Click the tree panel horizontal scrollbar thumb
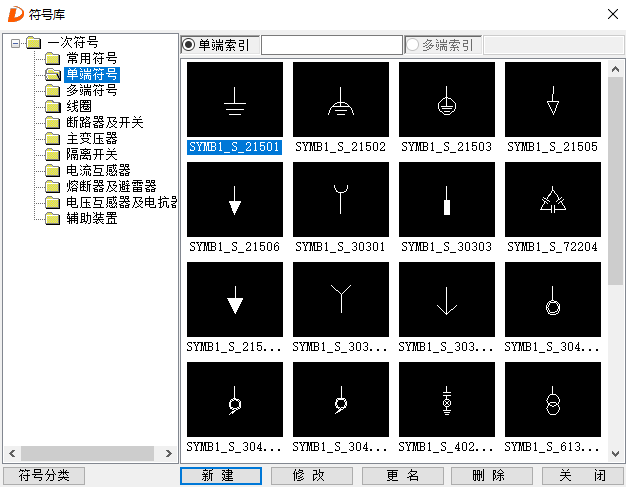The image size is (626, 487). click(87, 453)
